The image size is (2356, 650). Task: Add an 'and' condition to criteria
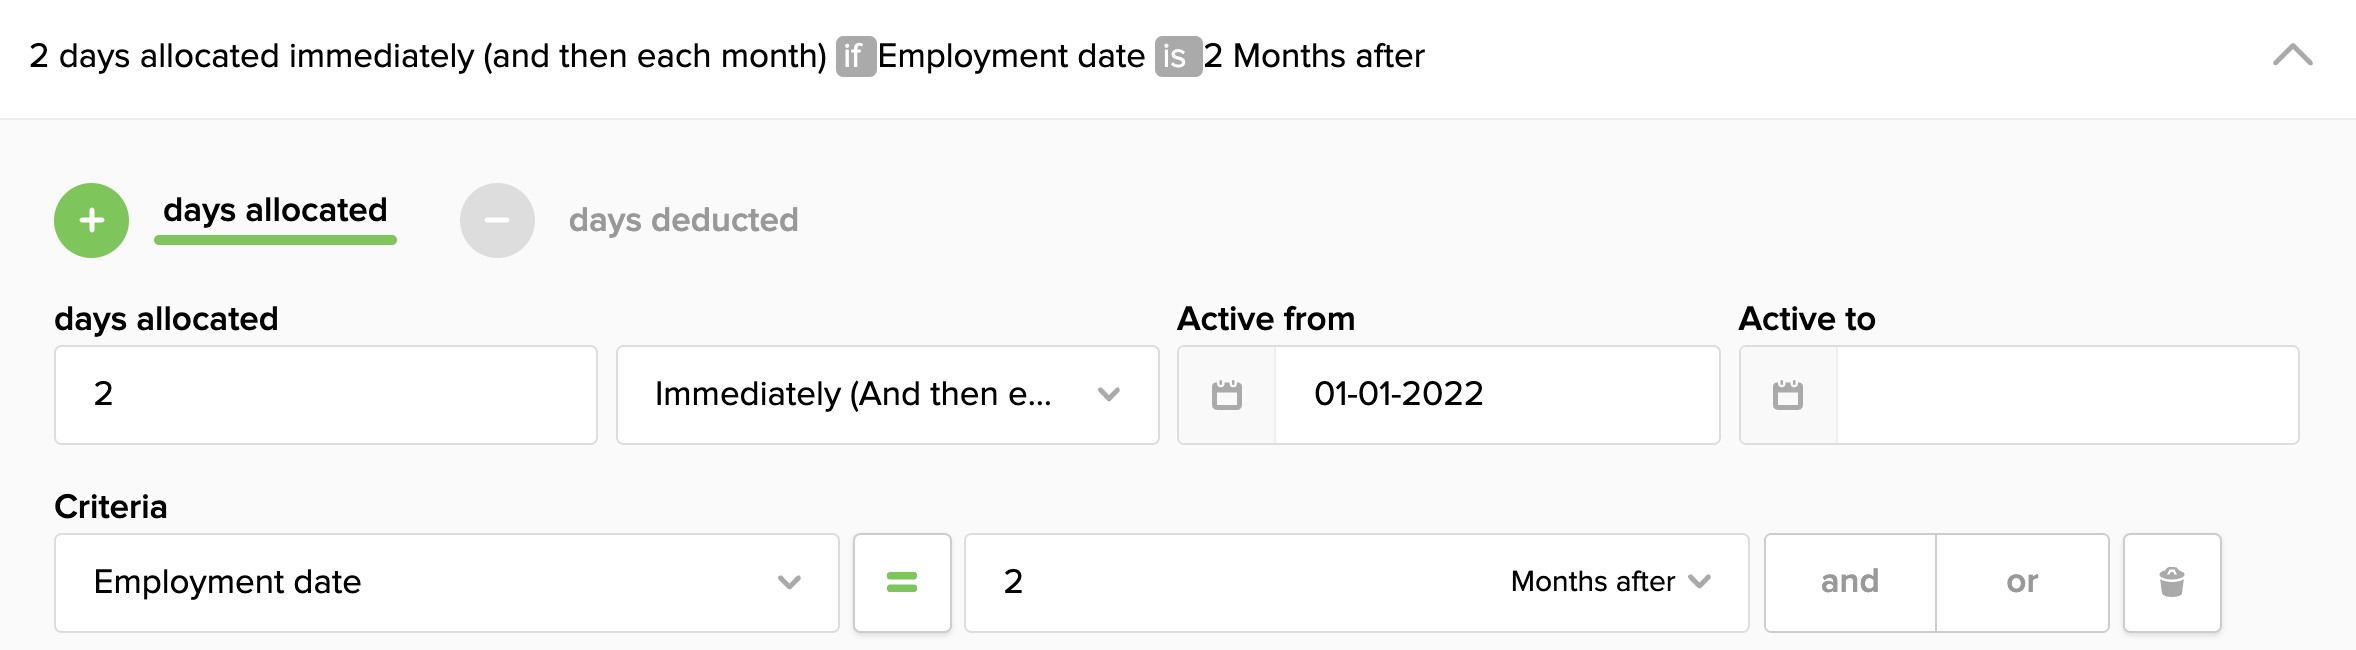click(x=1850, y=582)
